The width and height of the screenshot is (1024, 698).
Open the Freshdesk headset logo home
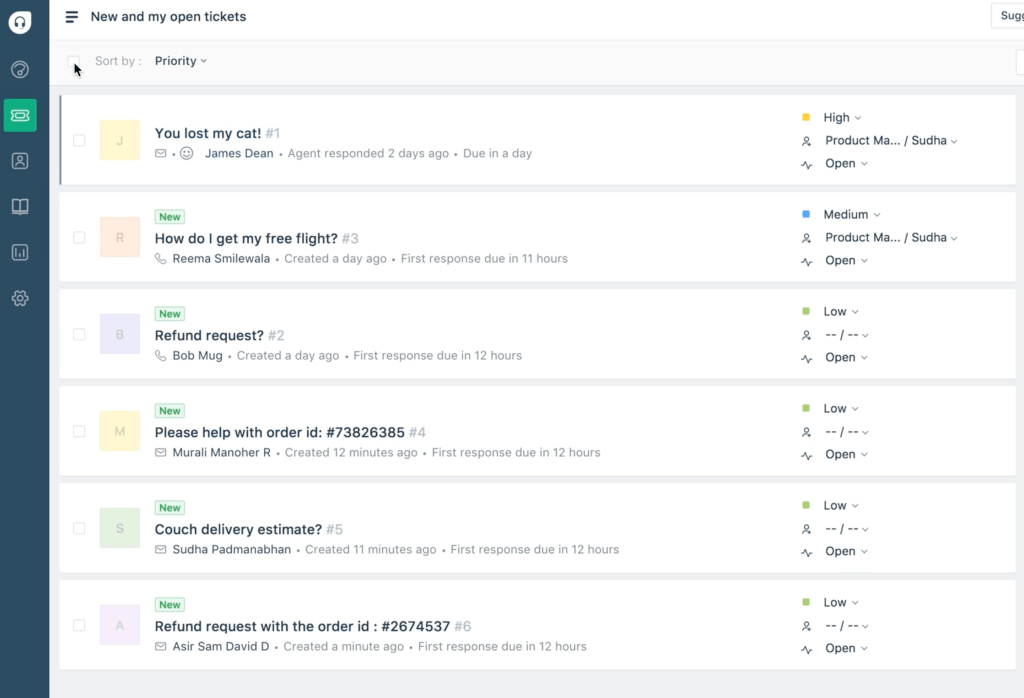(20, 22)
